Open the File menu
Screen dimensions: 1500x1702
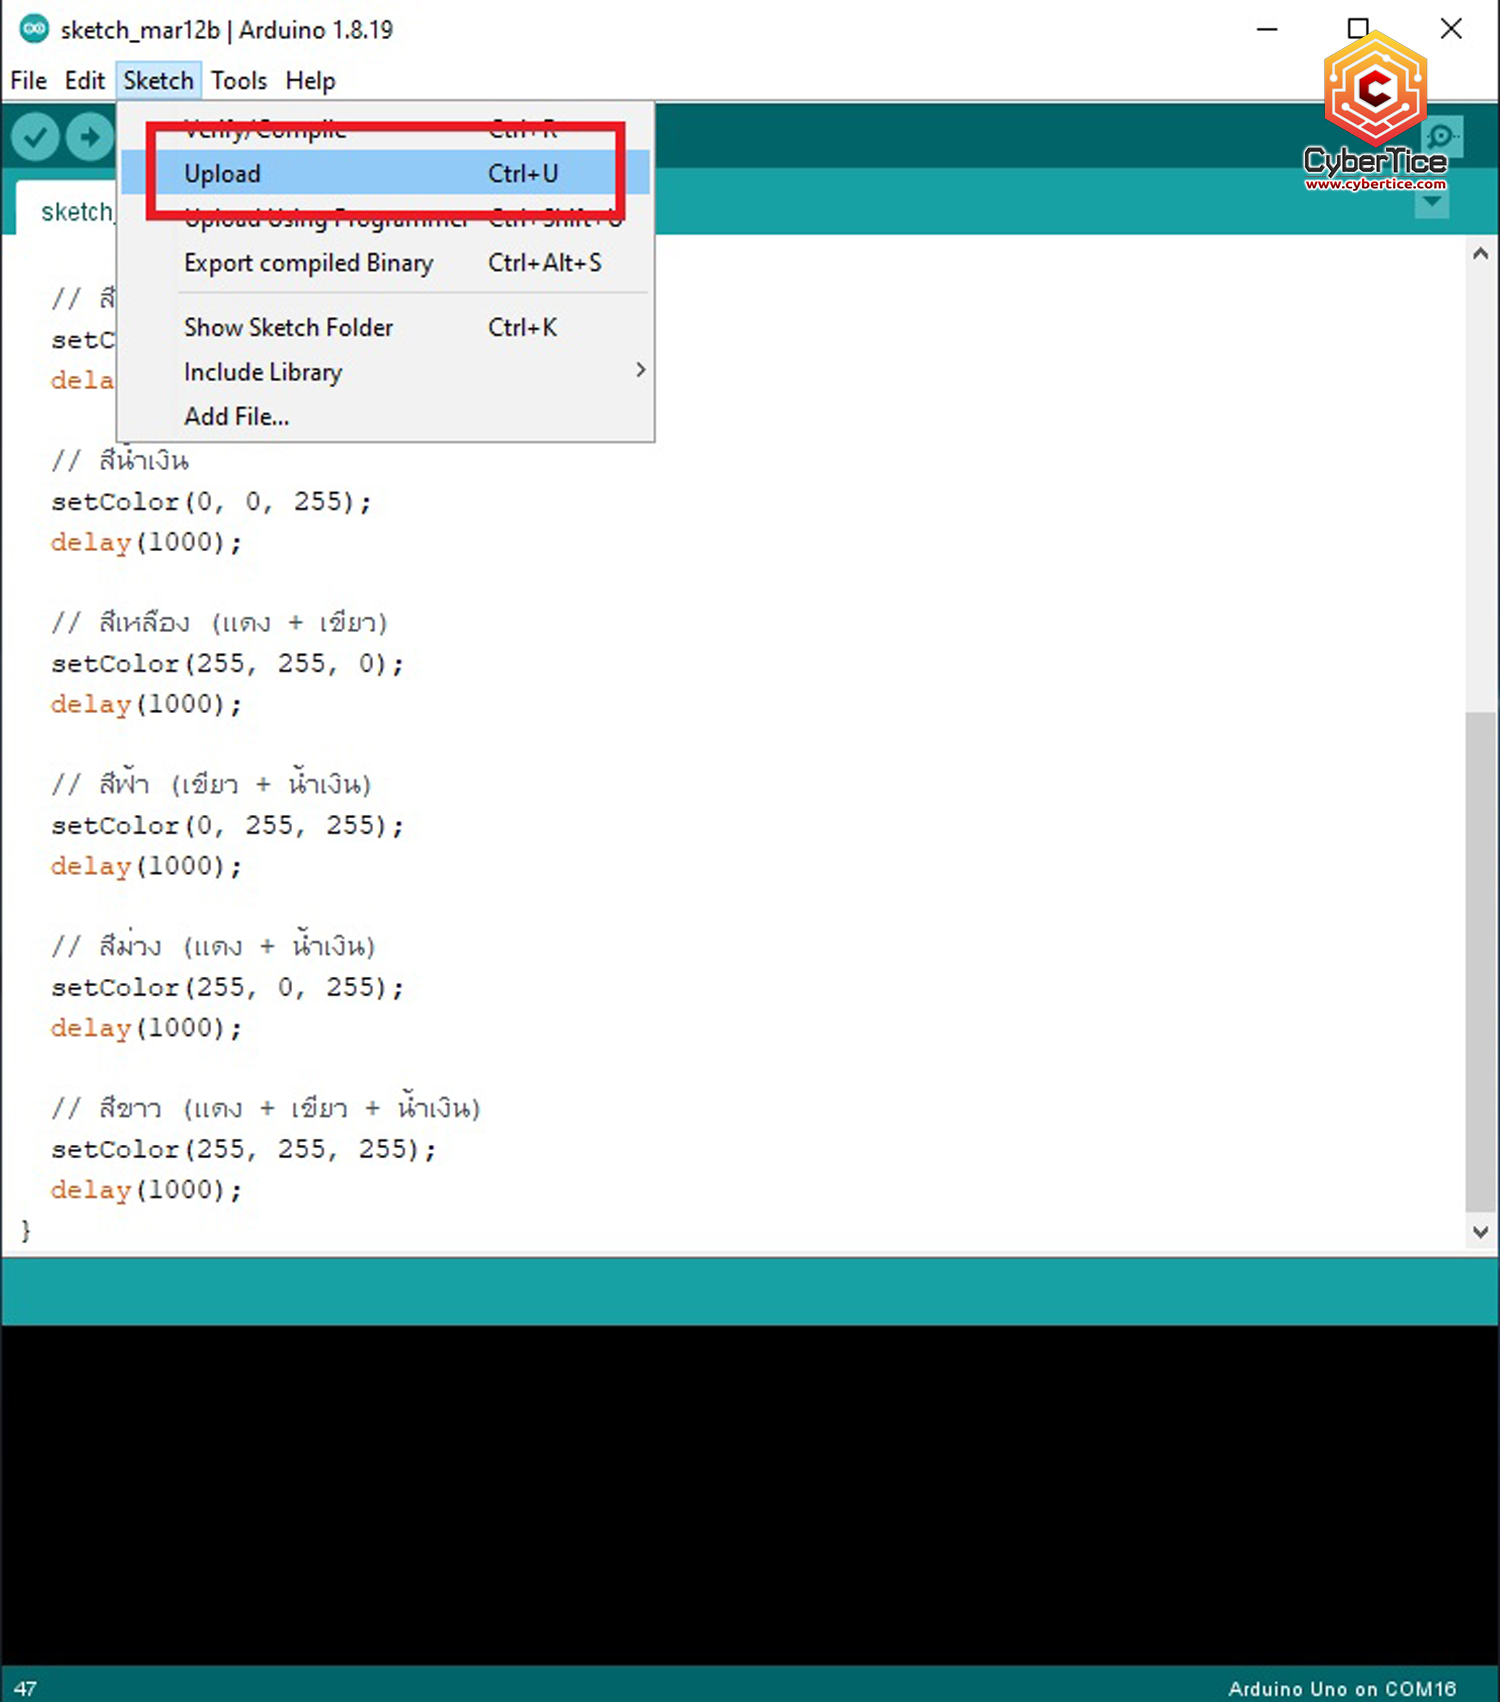click(28, 81)
